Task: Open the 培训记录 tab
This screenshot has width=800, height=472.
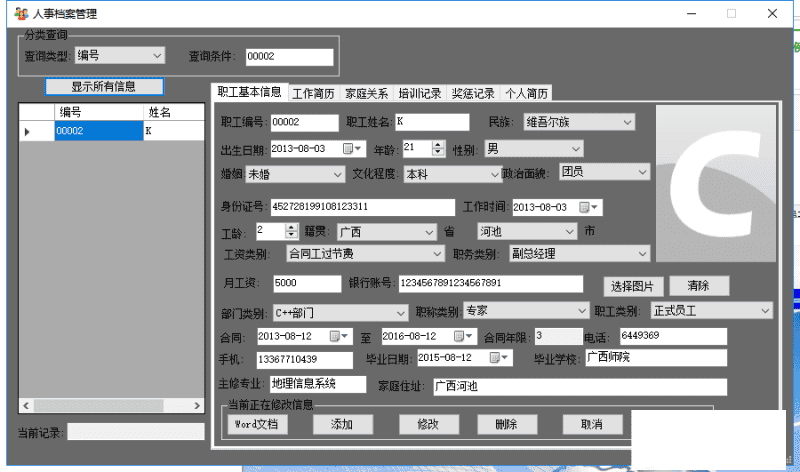Action: pyautogui.click(x=420, y=93)
